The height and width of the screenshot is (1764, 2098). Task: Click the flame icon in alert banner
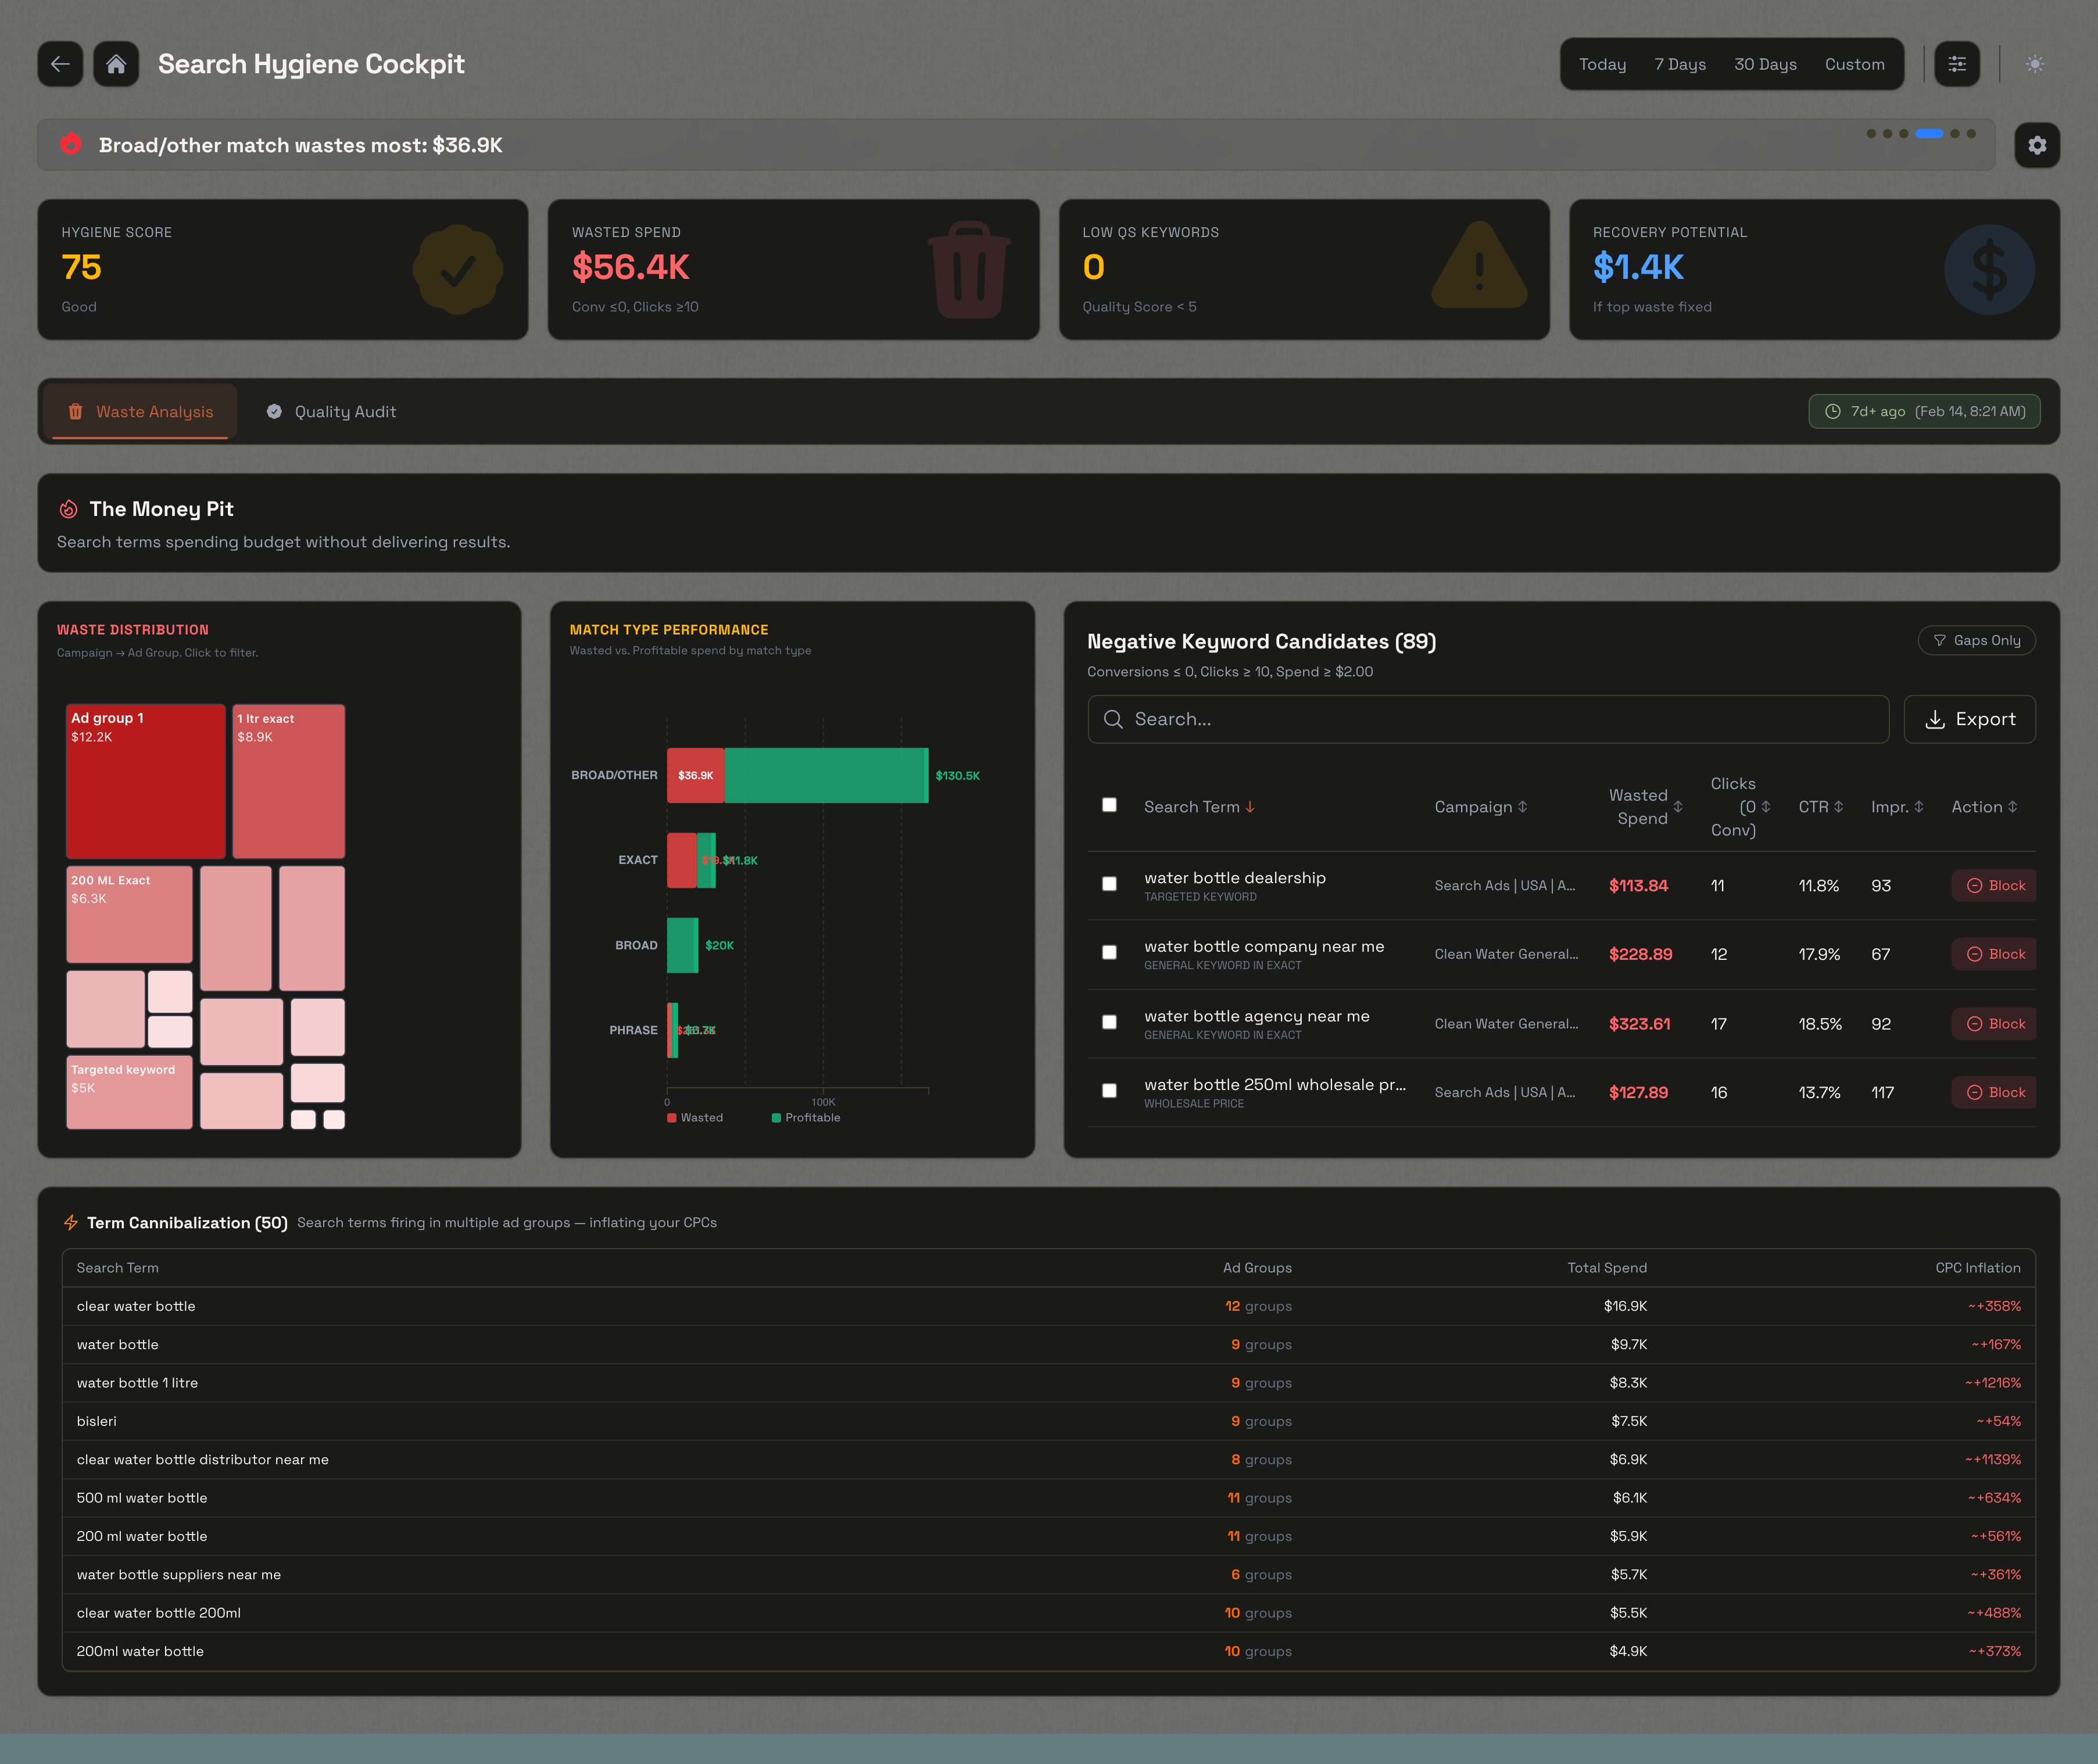click(70, 144)
